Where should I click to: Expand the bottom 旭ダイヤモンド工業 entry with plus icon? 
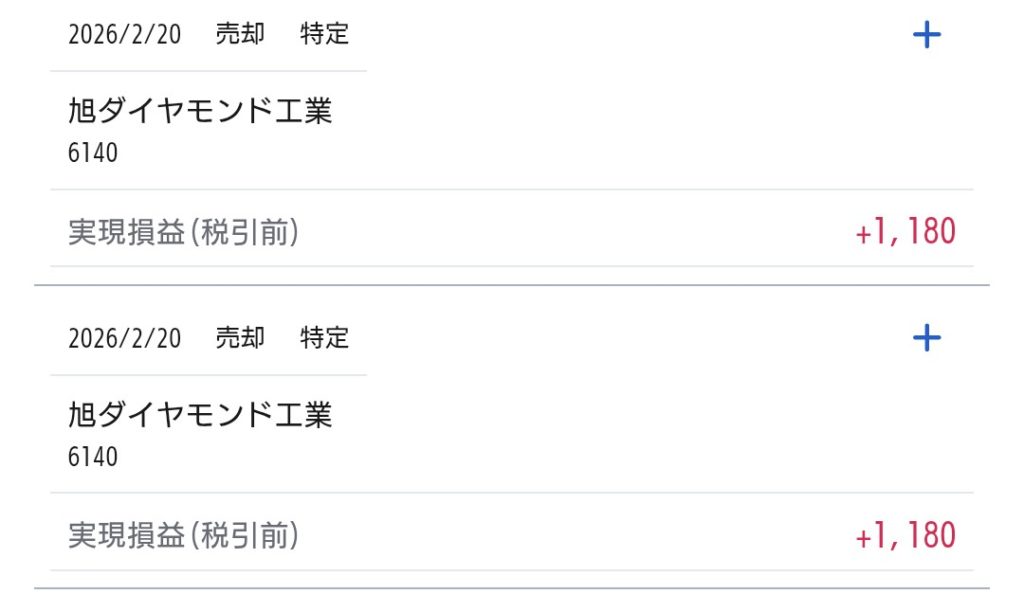click(927, 339)
